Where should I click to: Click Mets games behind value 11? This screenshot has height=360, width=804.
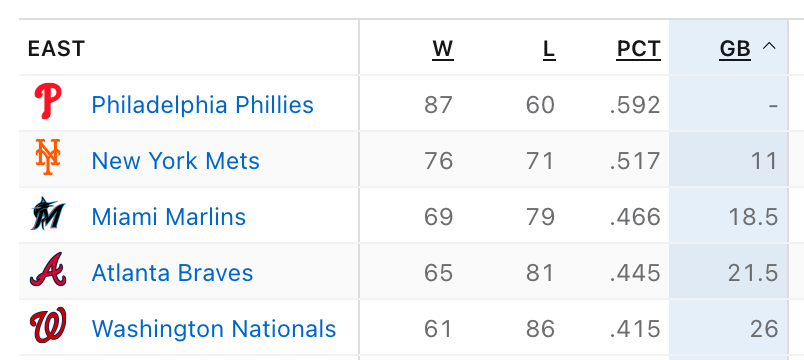[765, 161]
